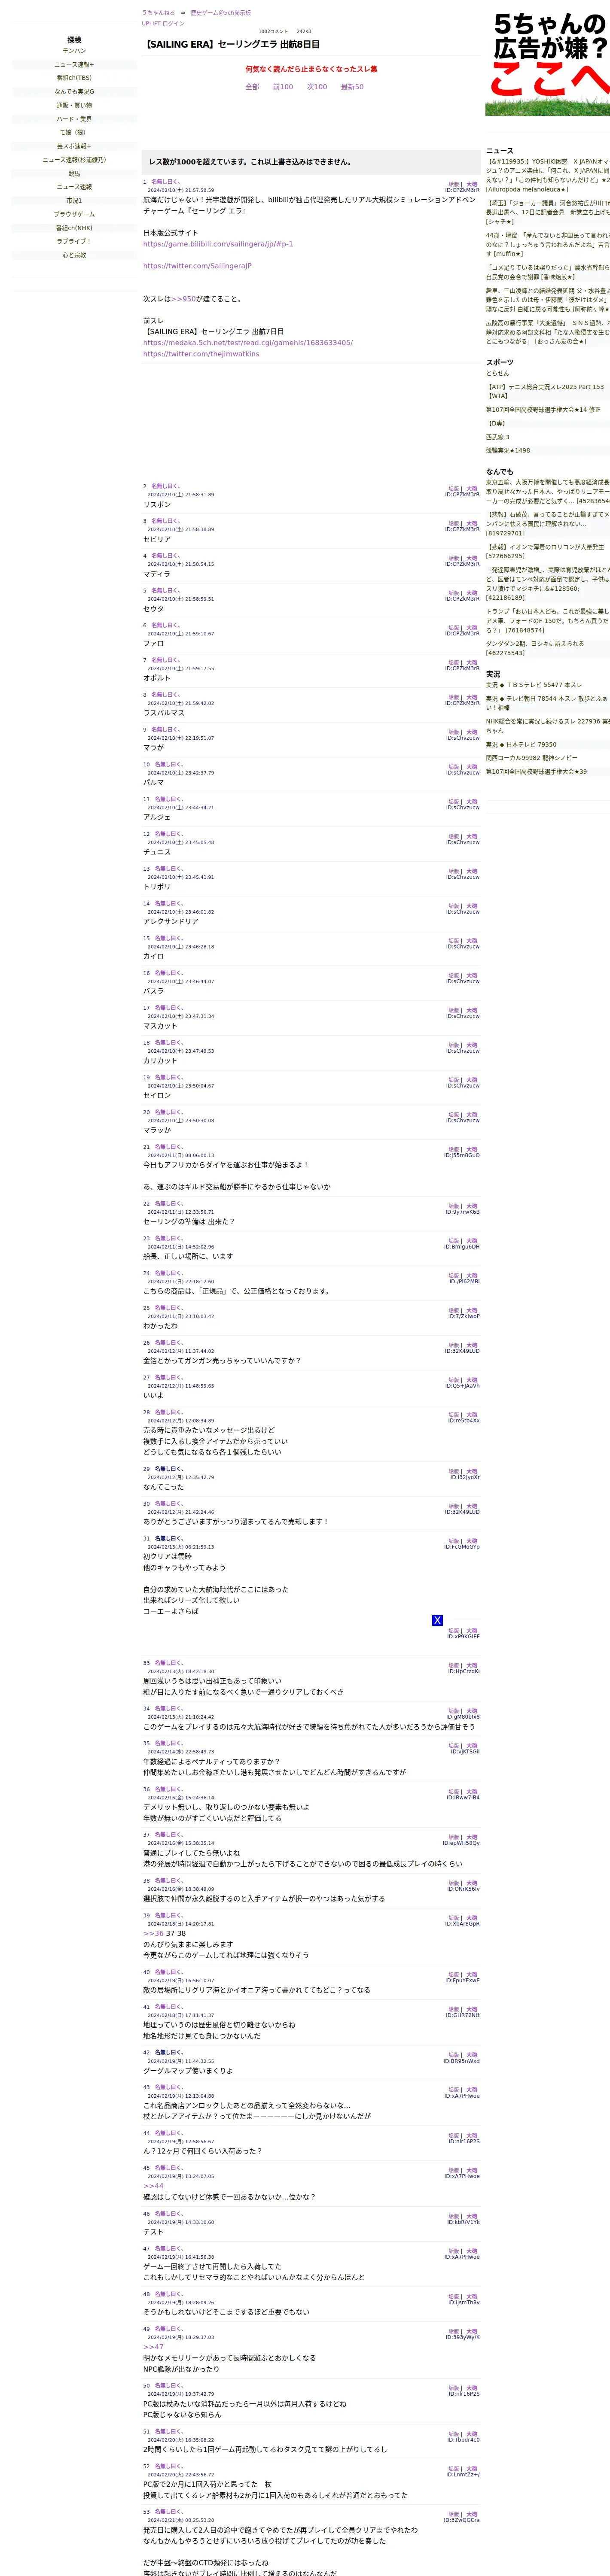Open the previous thread medaka.5ch.net link
Screen dimensions: 610x2576
click(x=248, y=343)
